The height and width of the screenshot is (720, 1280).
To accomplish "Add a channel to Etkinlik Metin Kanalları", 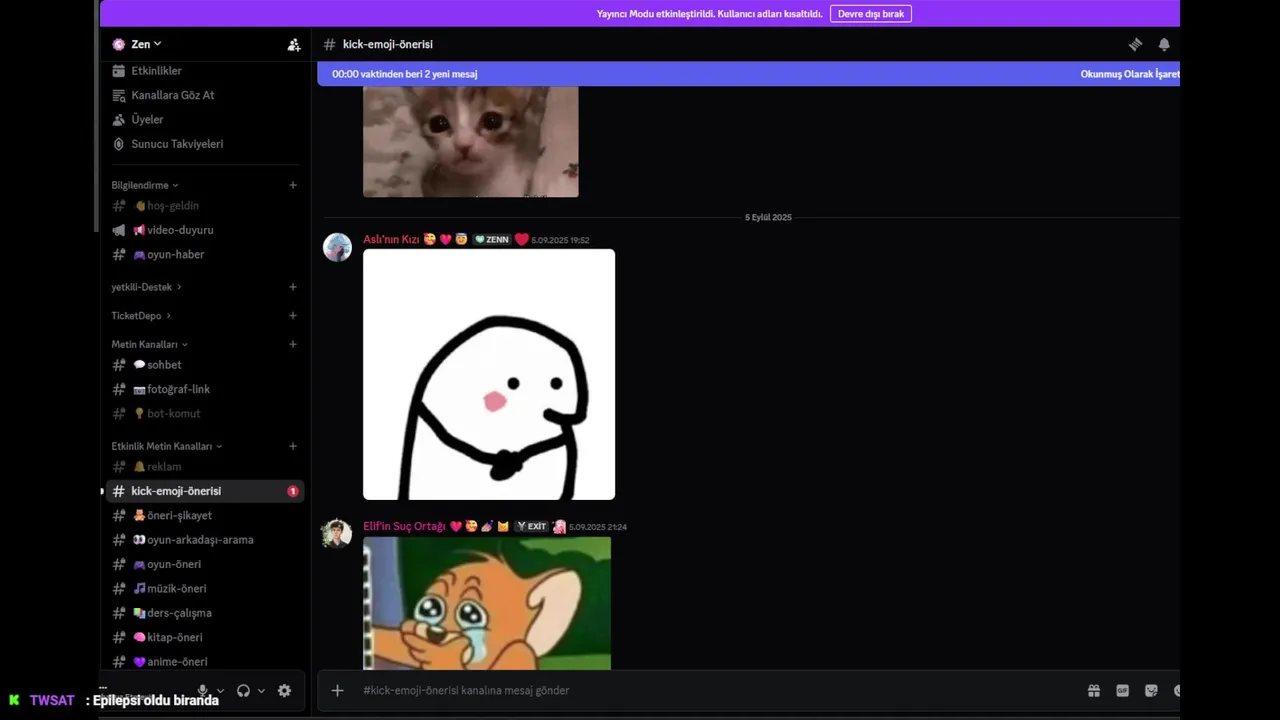I will 293,446.
